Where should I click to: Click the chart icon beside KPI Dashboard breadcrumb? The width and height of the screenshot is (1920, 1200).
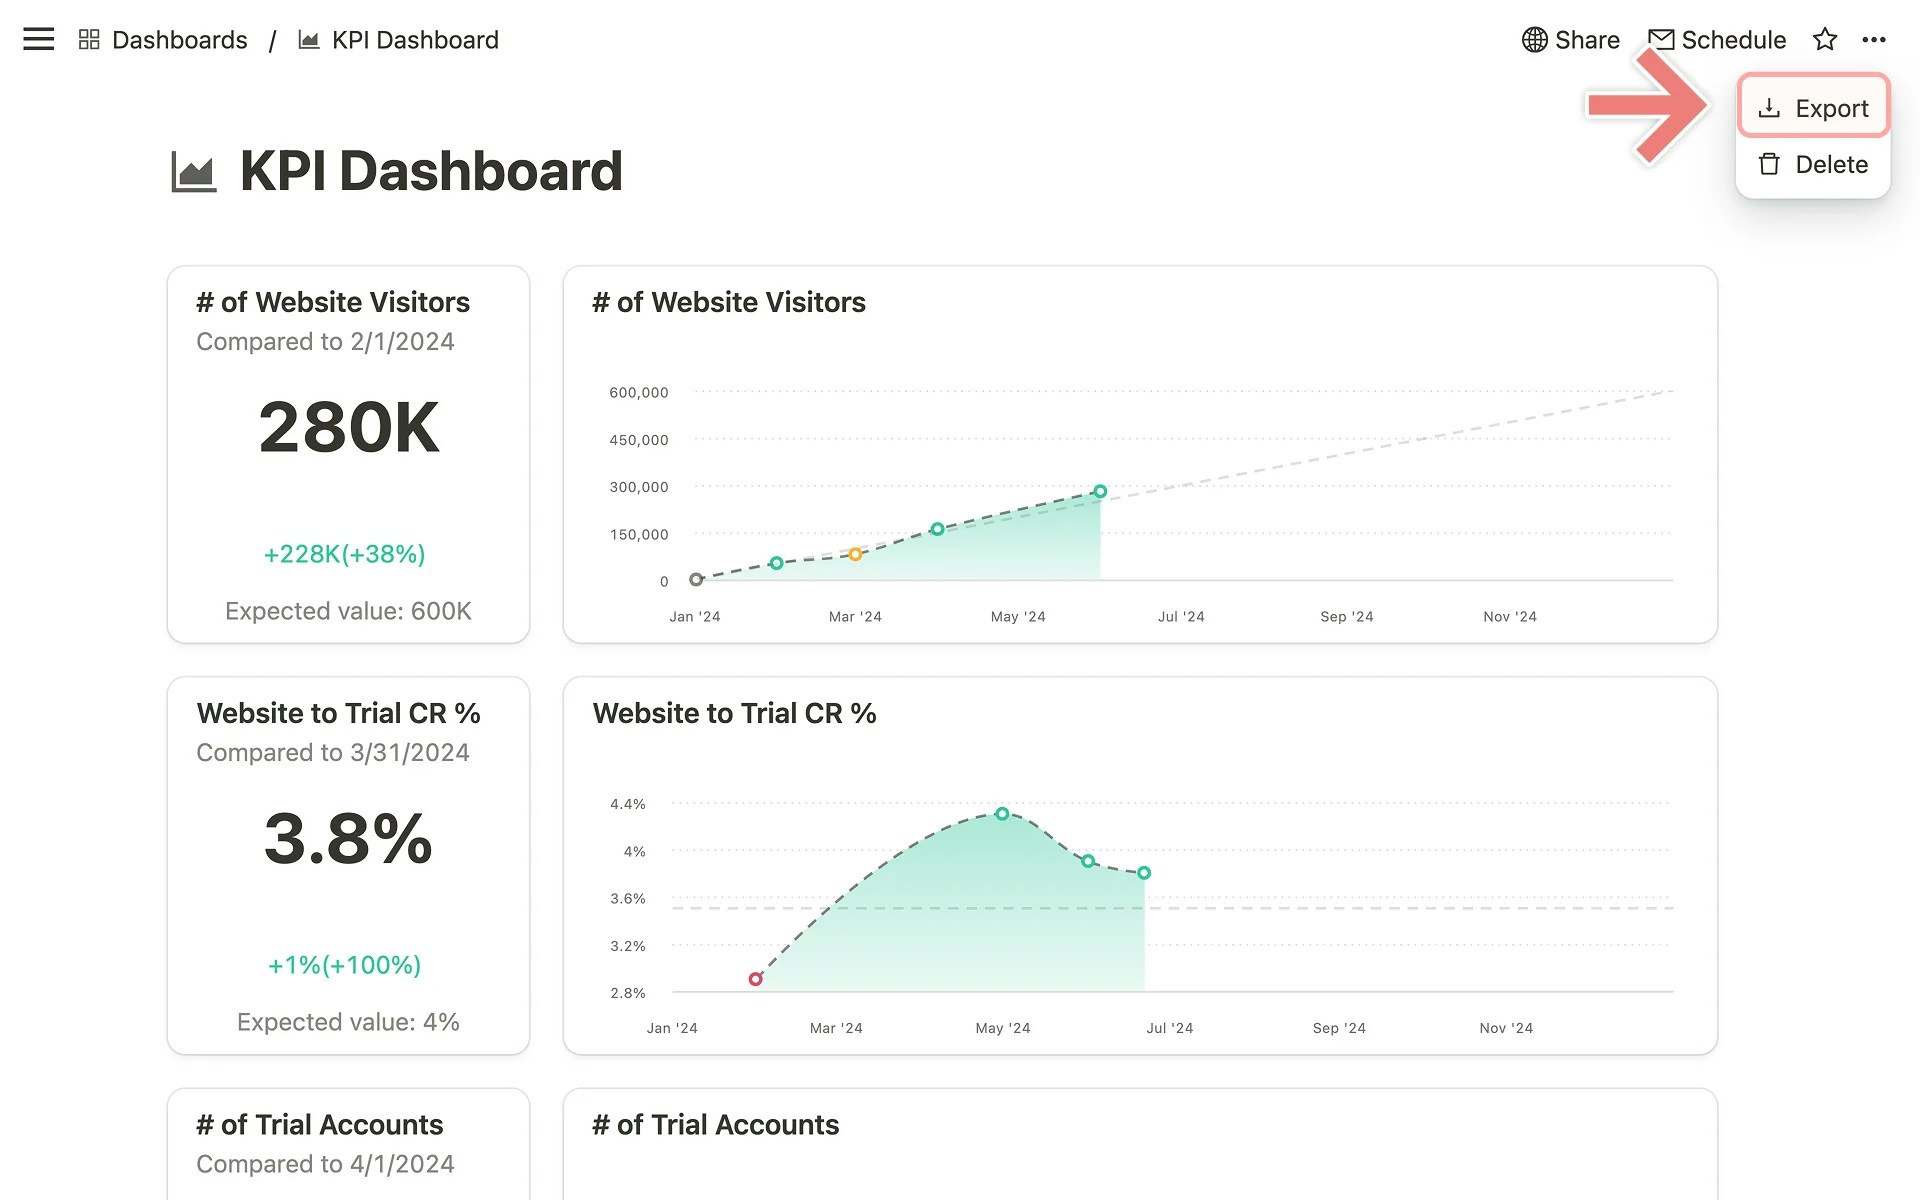[308, 39]
